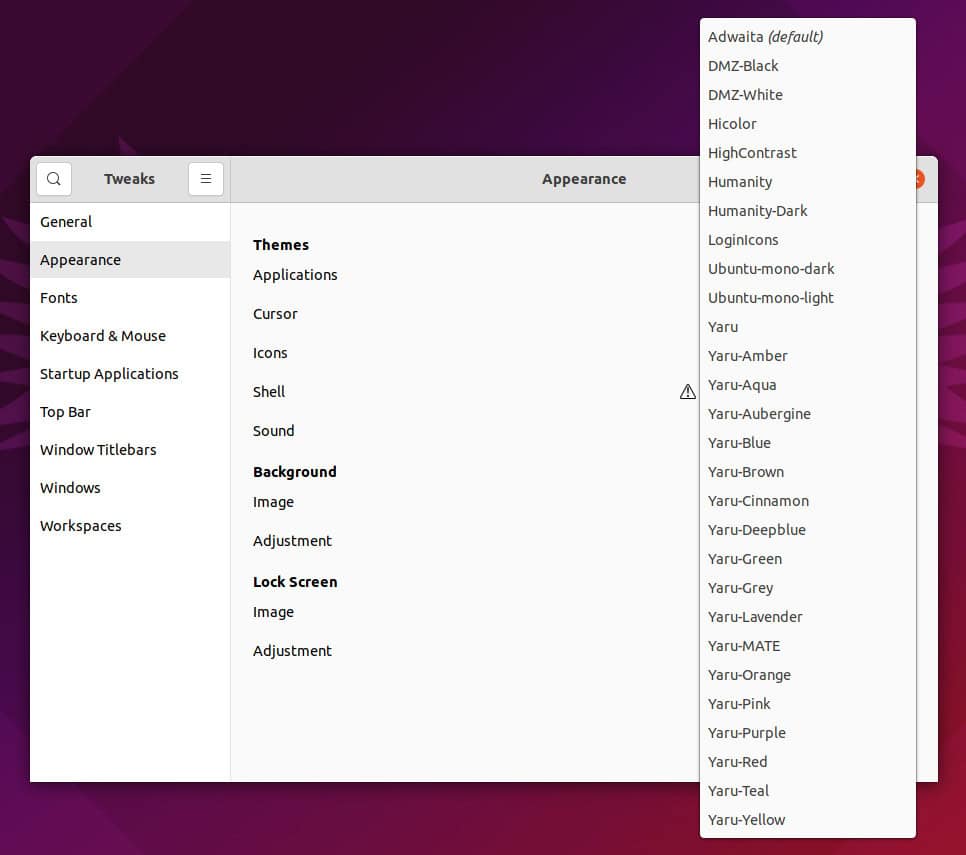Viewport: 966px width, 855px height.
Task: Choose Yaru-Red in the list
Action: (808, 761)
